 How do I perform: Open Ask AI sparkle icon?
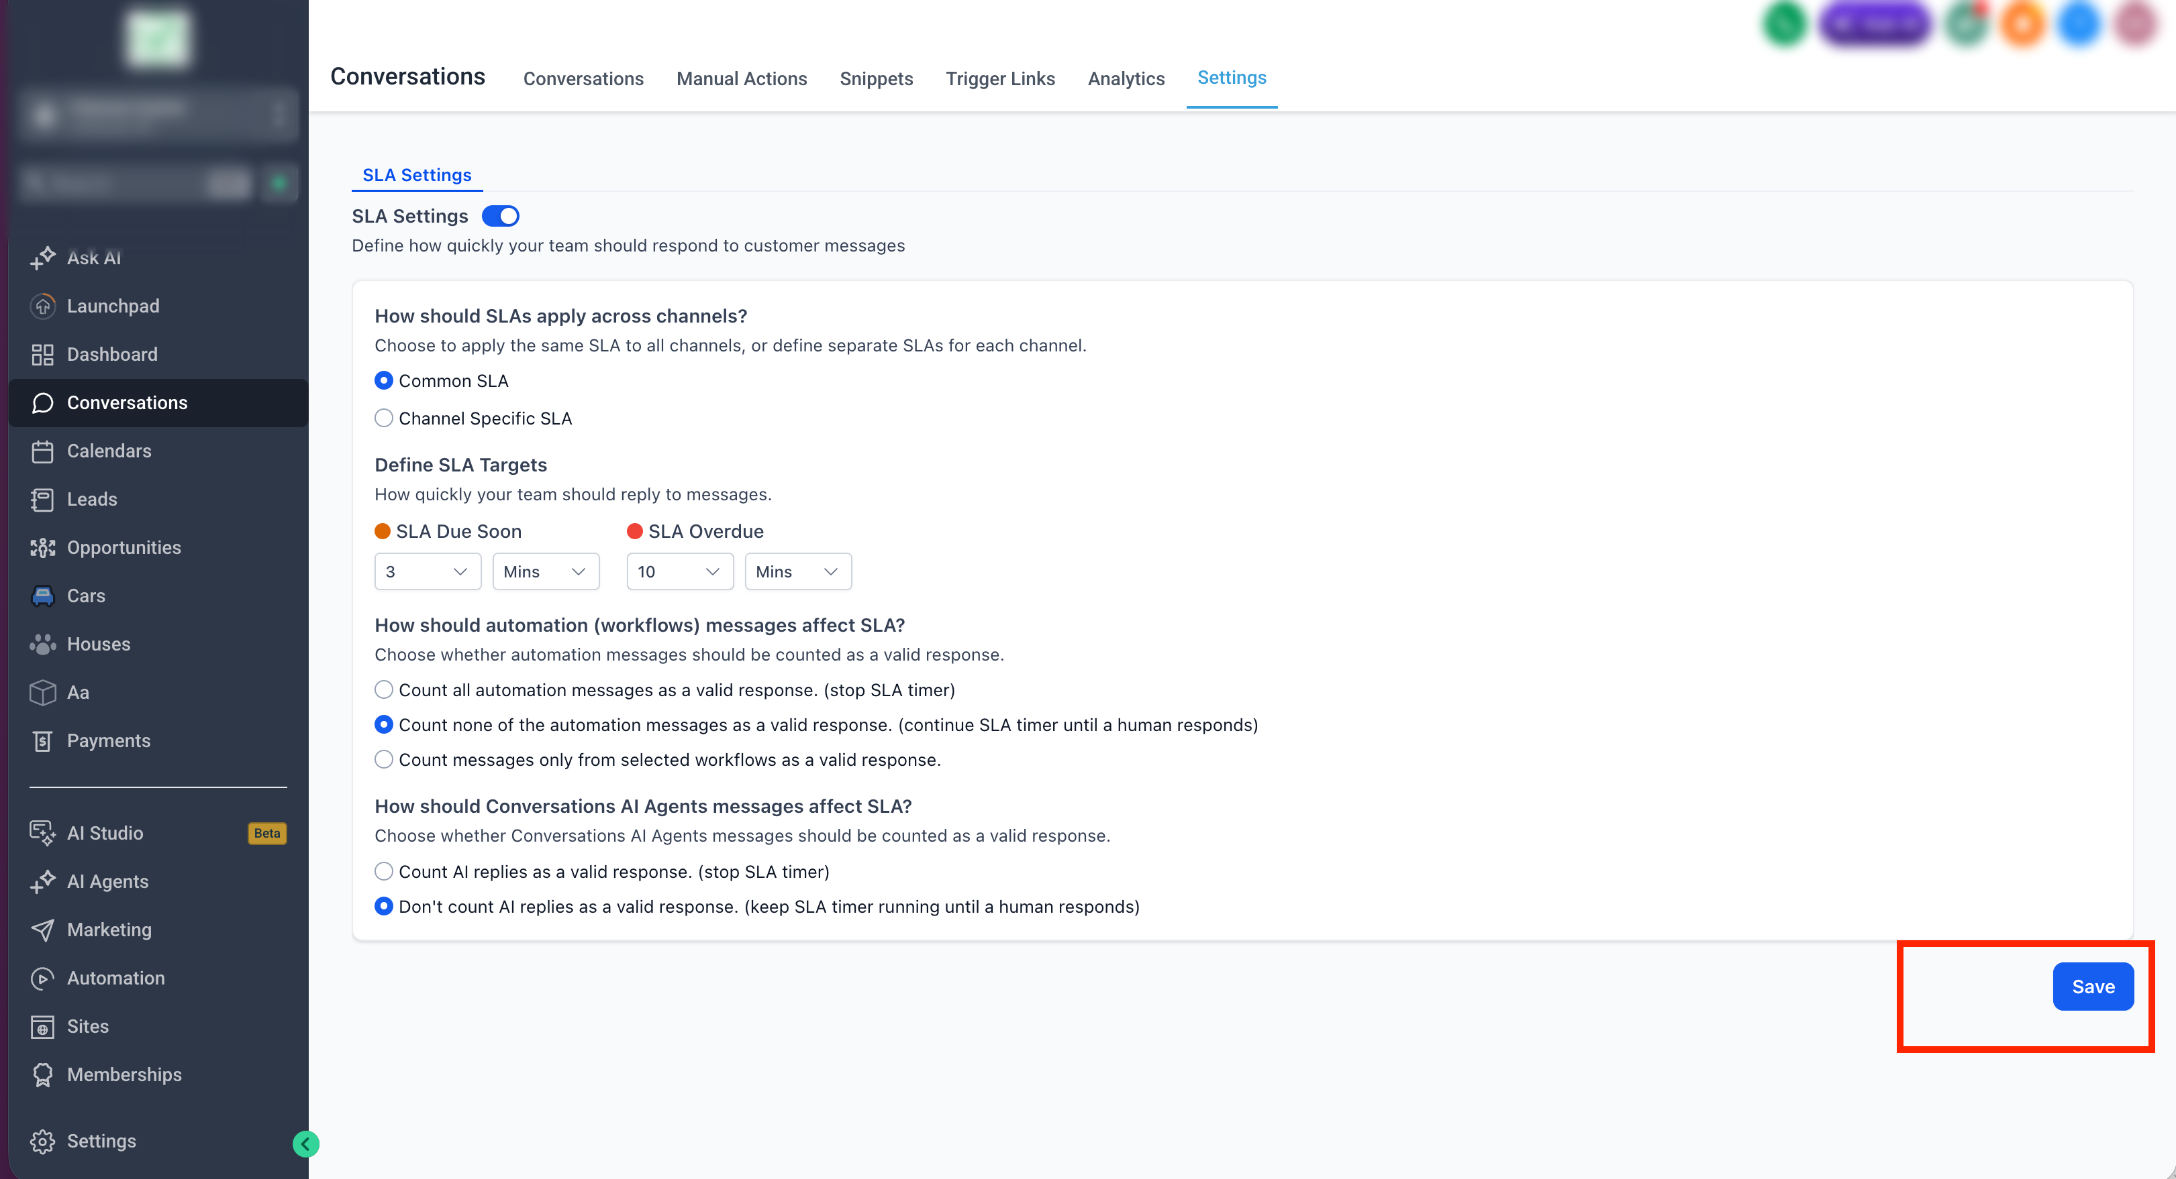pos(42,258)
